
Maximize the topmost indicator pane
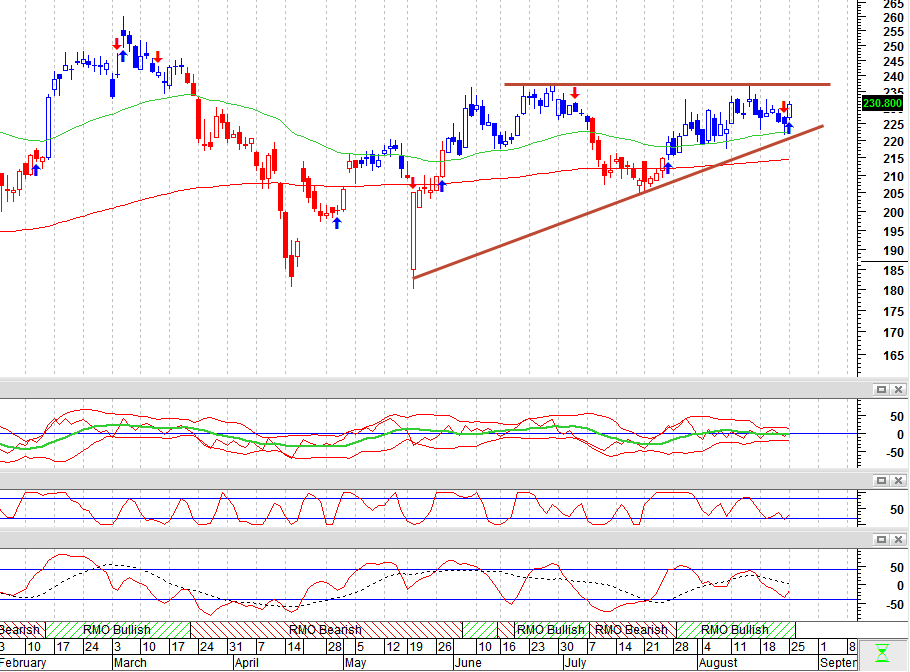point(881,389)
